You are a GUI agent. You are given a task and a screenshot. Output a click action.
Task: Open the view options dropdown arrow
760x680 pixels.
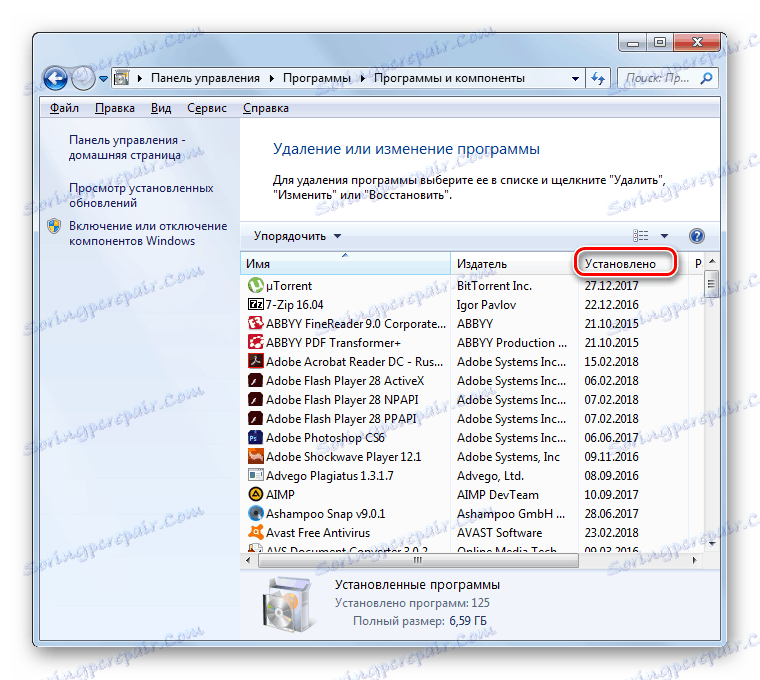tap(664, 236)
